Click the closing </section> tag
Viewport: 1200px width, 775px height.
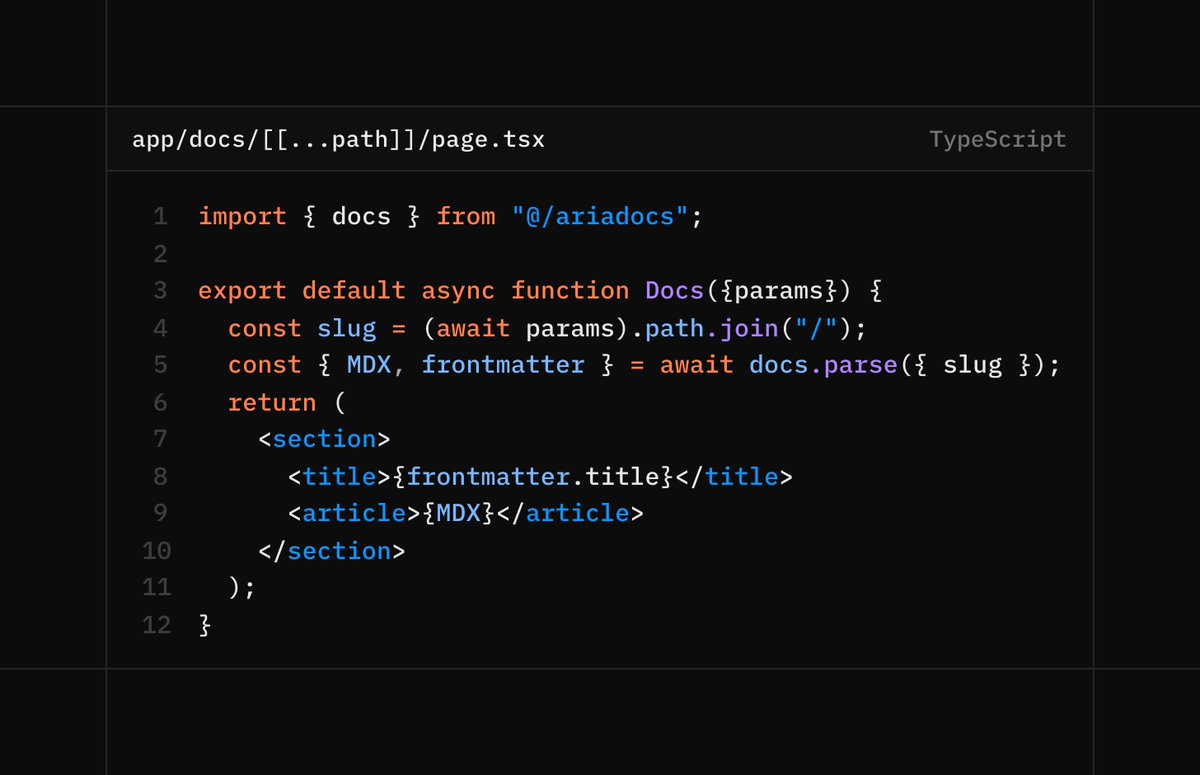pos(332,552)
